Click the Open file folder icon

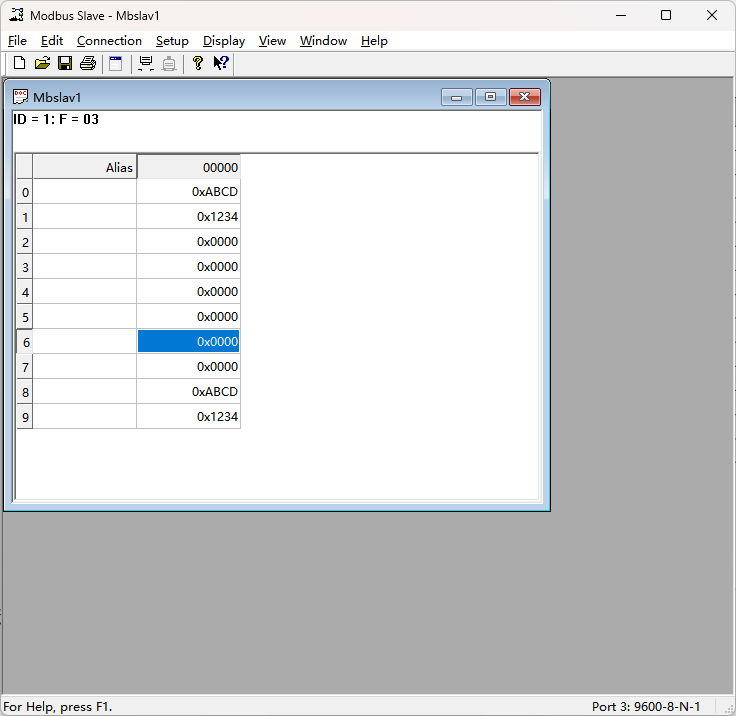[x=42, y=63]
